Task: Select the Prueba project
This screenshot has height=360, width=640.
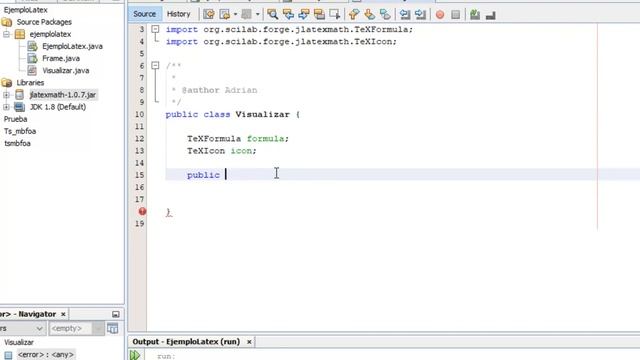Action: coord(16,119)
